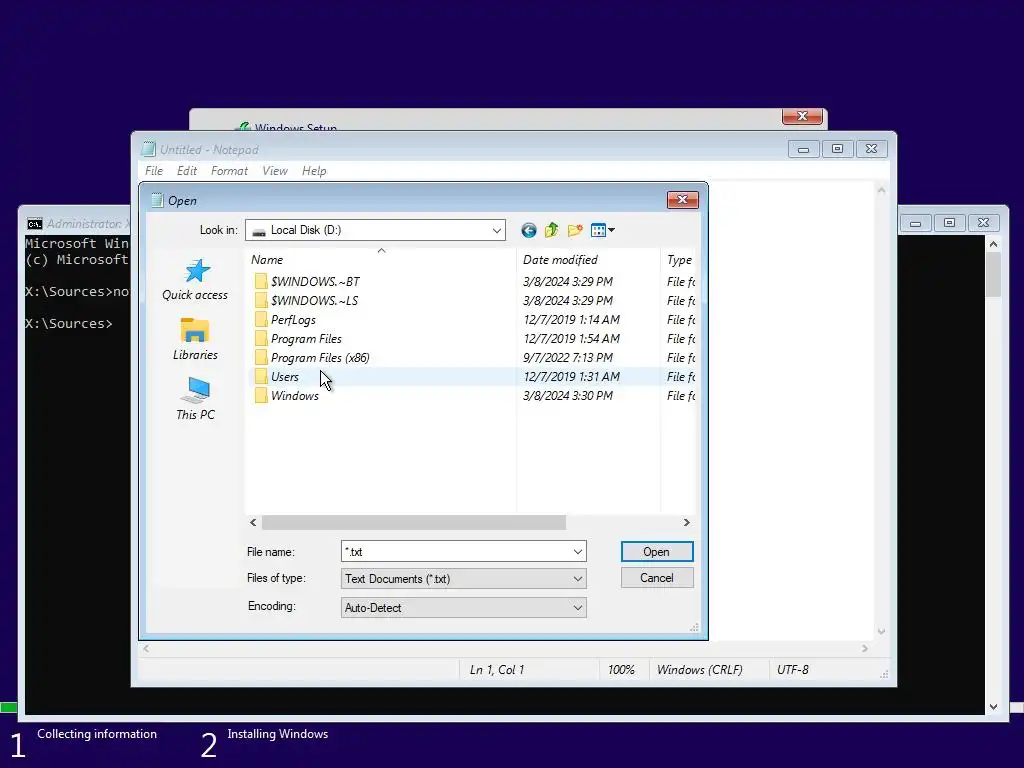1024x768 pixels.
Task: Minimize the Command Prompt window
Action: coord(916,223)
